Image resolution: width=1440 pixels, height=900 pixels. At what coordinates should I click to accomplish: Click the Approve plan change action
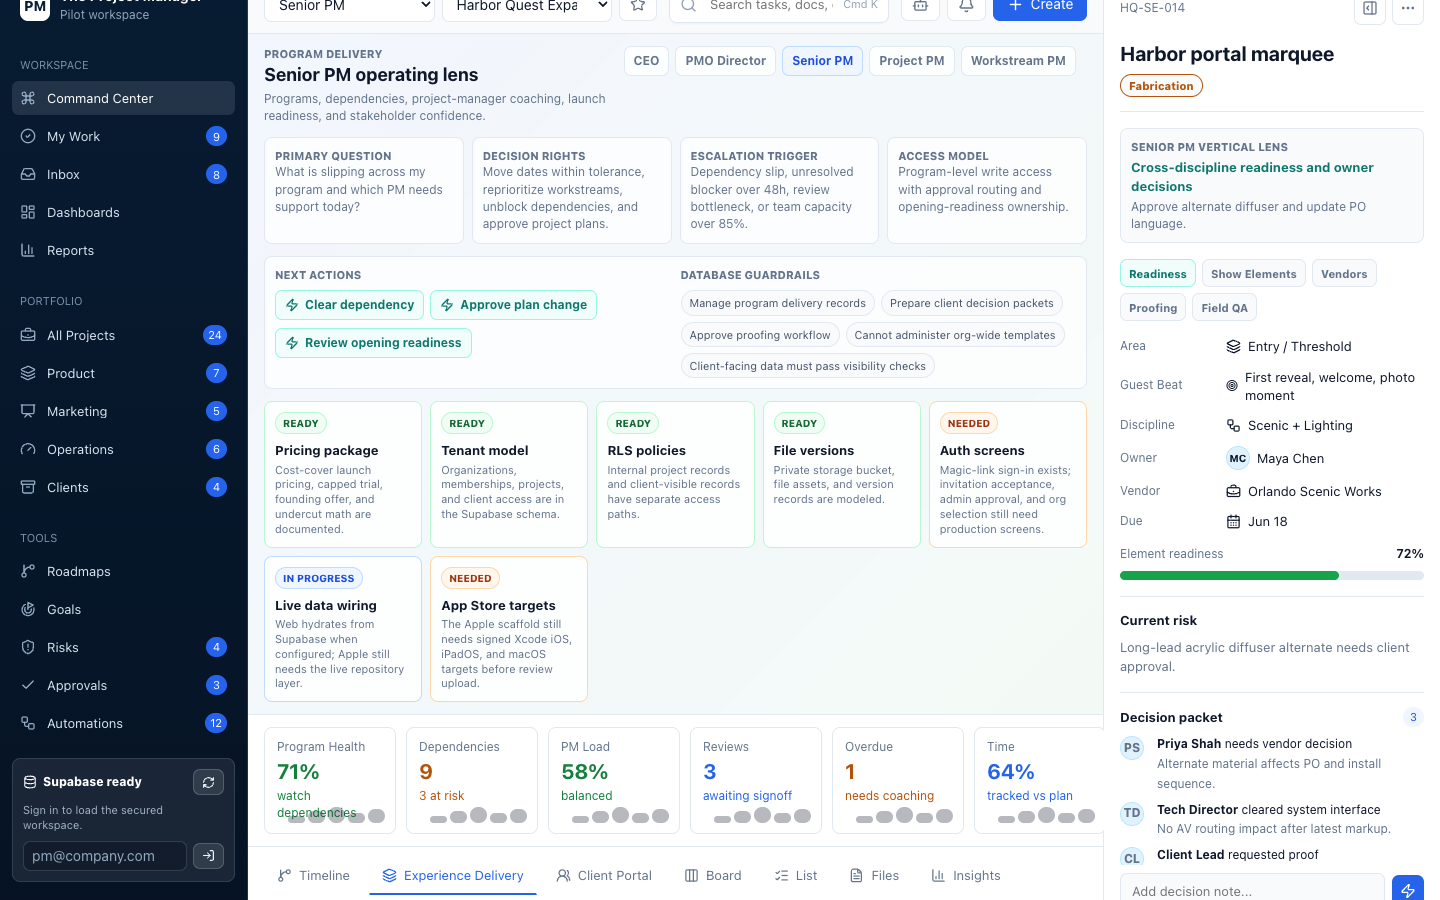click(x=513, y=305)
